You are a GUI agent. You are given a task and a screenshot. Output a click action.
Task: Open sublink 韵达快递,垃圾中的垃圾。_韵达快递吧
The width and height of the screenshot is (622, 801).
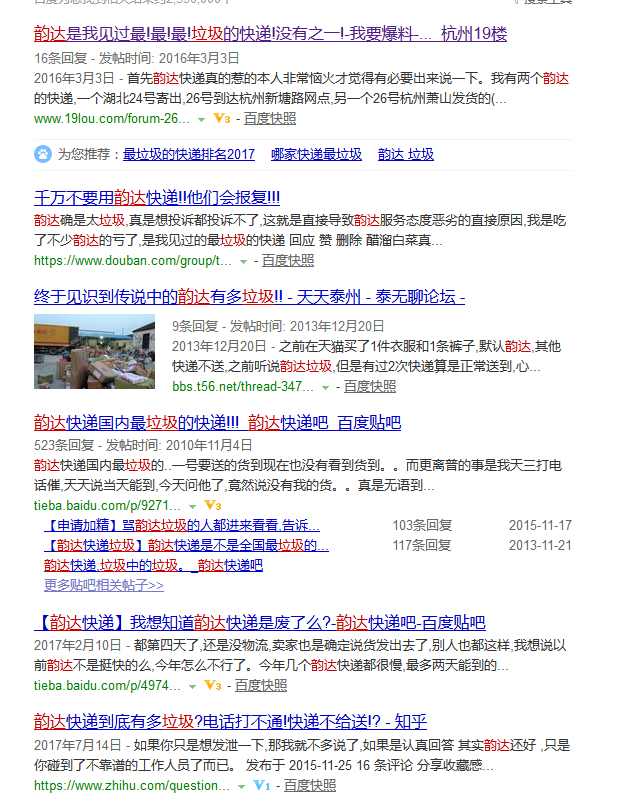pyautogui.click(x=153, y=565)
